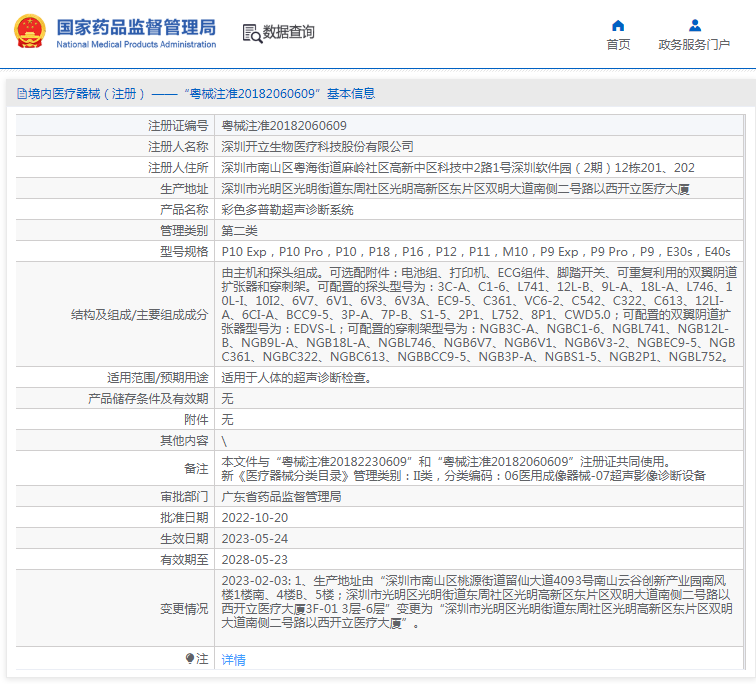Click the 政务服务门户 user icon
This screenshot has height=684, width=756.
(x=694, y=25)
